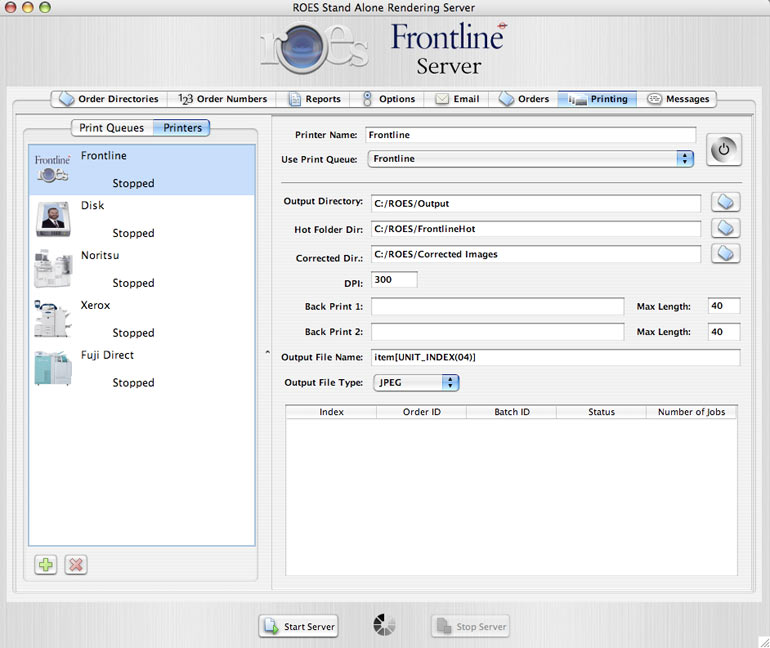
Task: Browse for the Hot Folder Dir
Action: [x=725, y=228]
